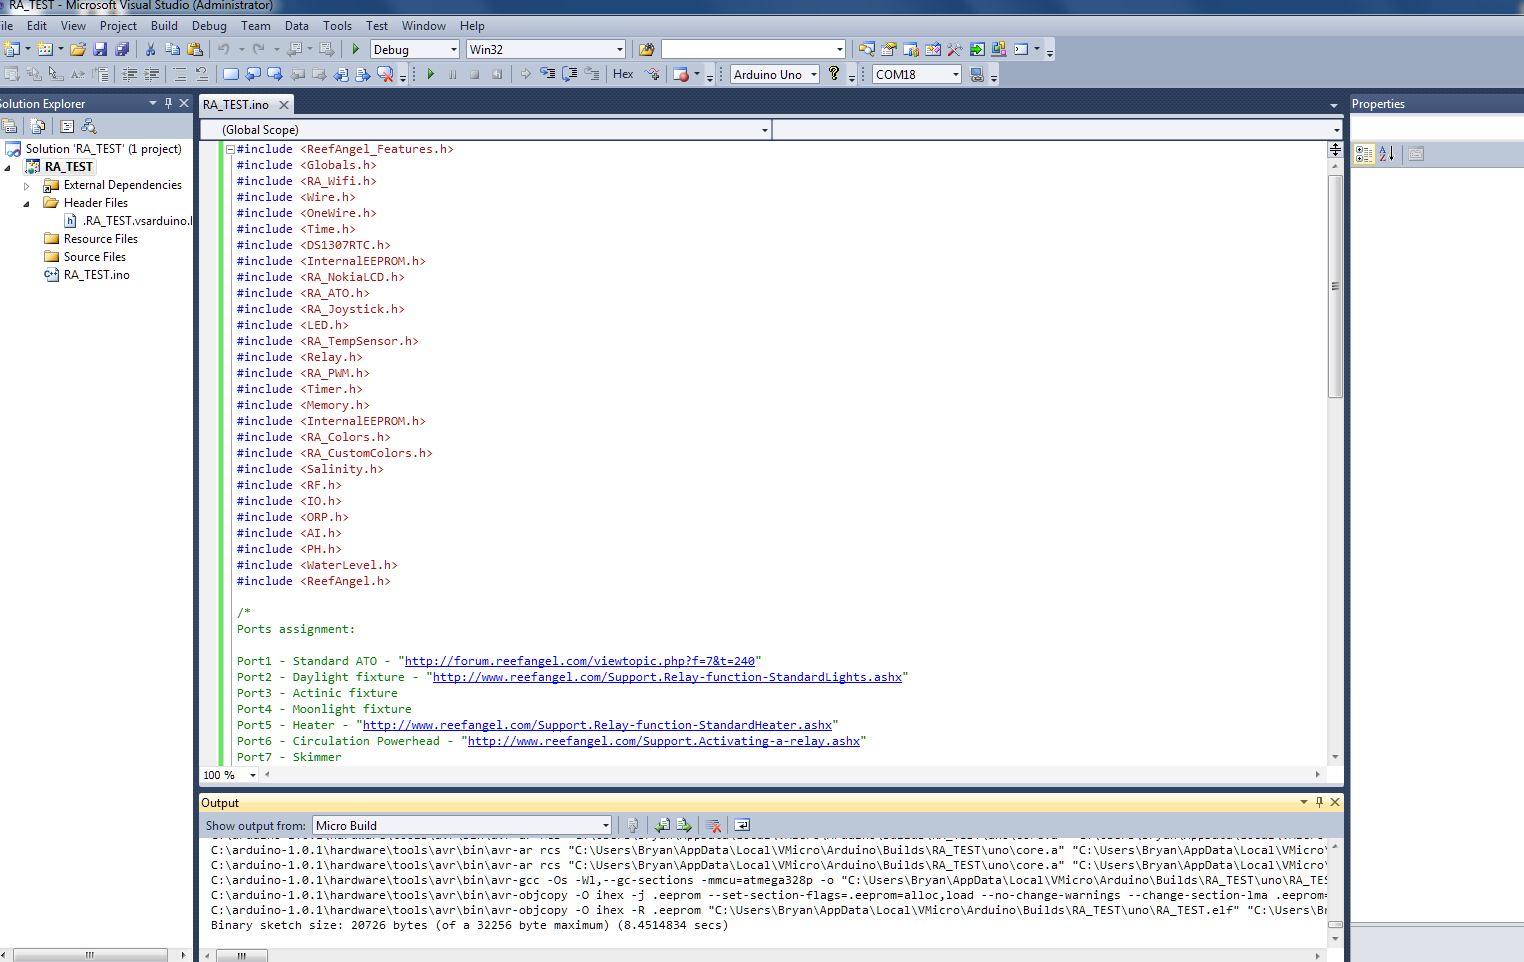Click Solution Explorer Show All Files icon
The image size is (1524, 962).
[x=38, y=126]
